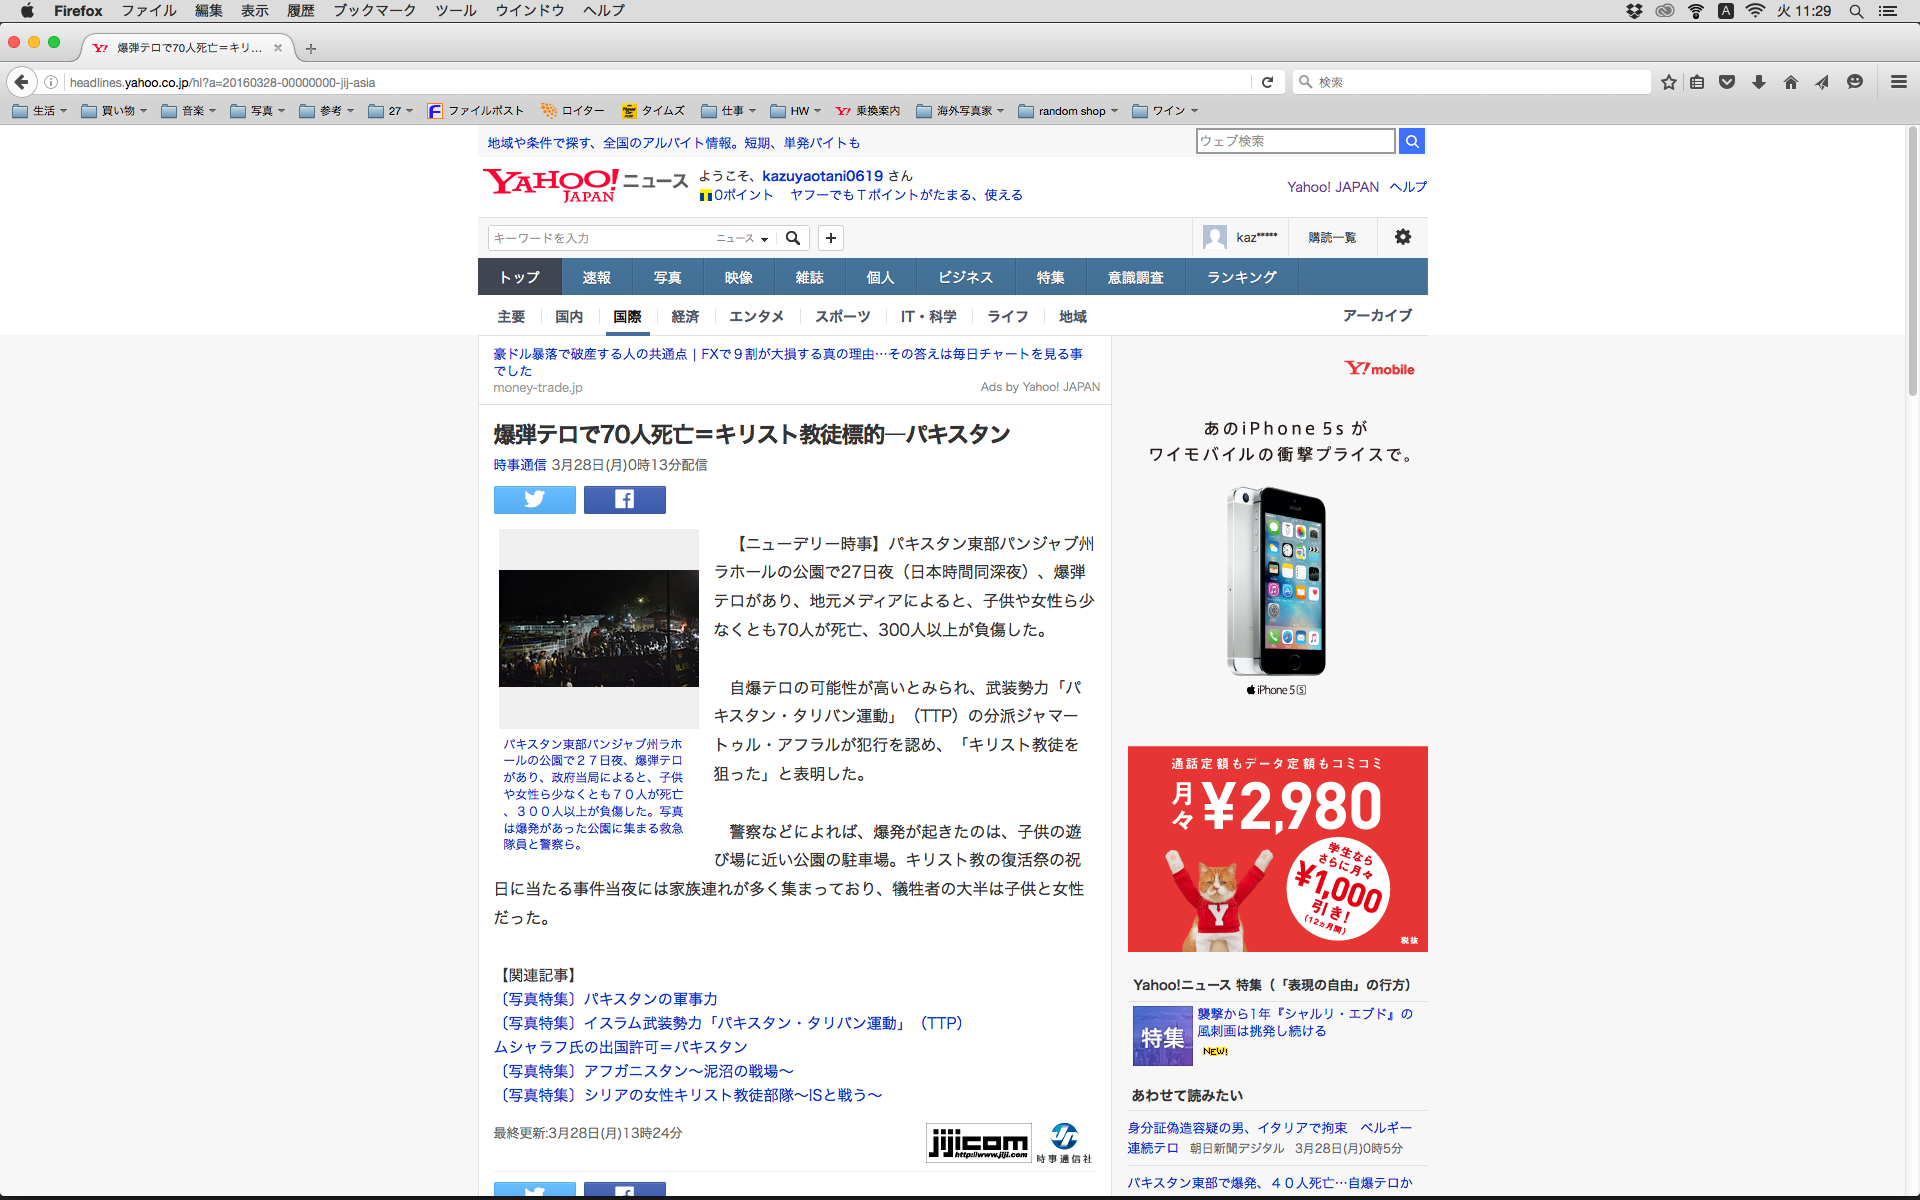Select the 経済 category tab
This screenshot has width=1920, height=1200.
pos(685,316)
